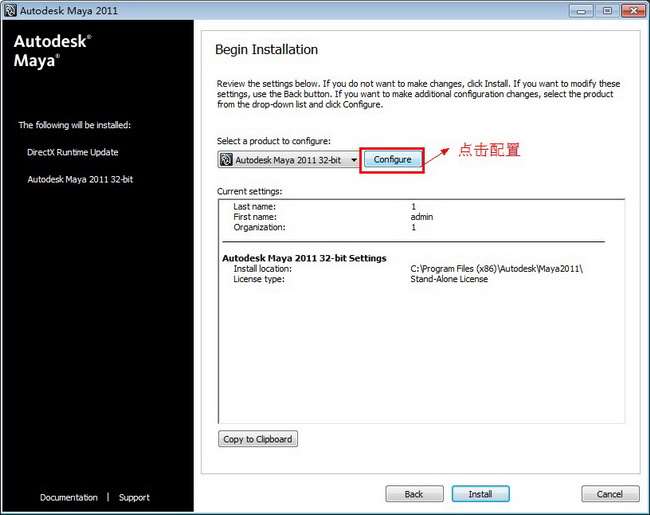The width and height of the screenshot is (650, 515).
Task: Minimize the Autodesk Maya 2011 window
Action: pos(581,11)
